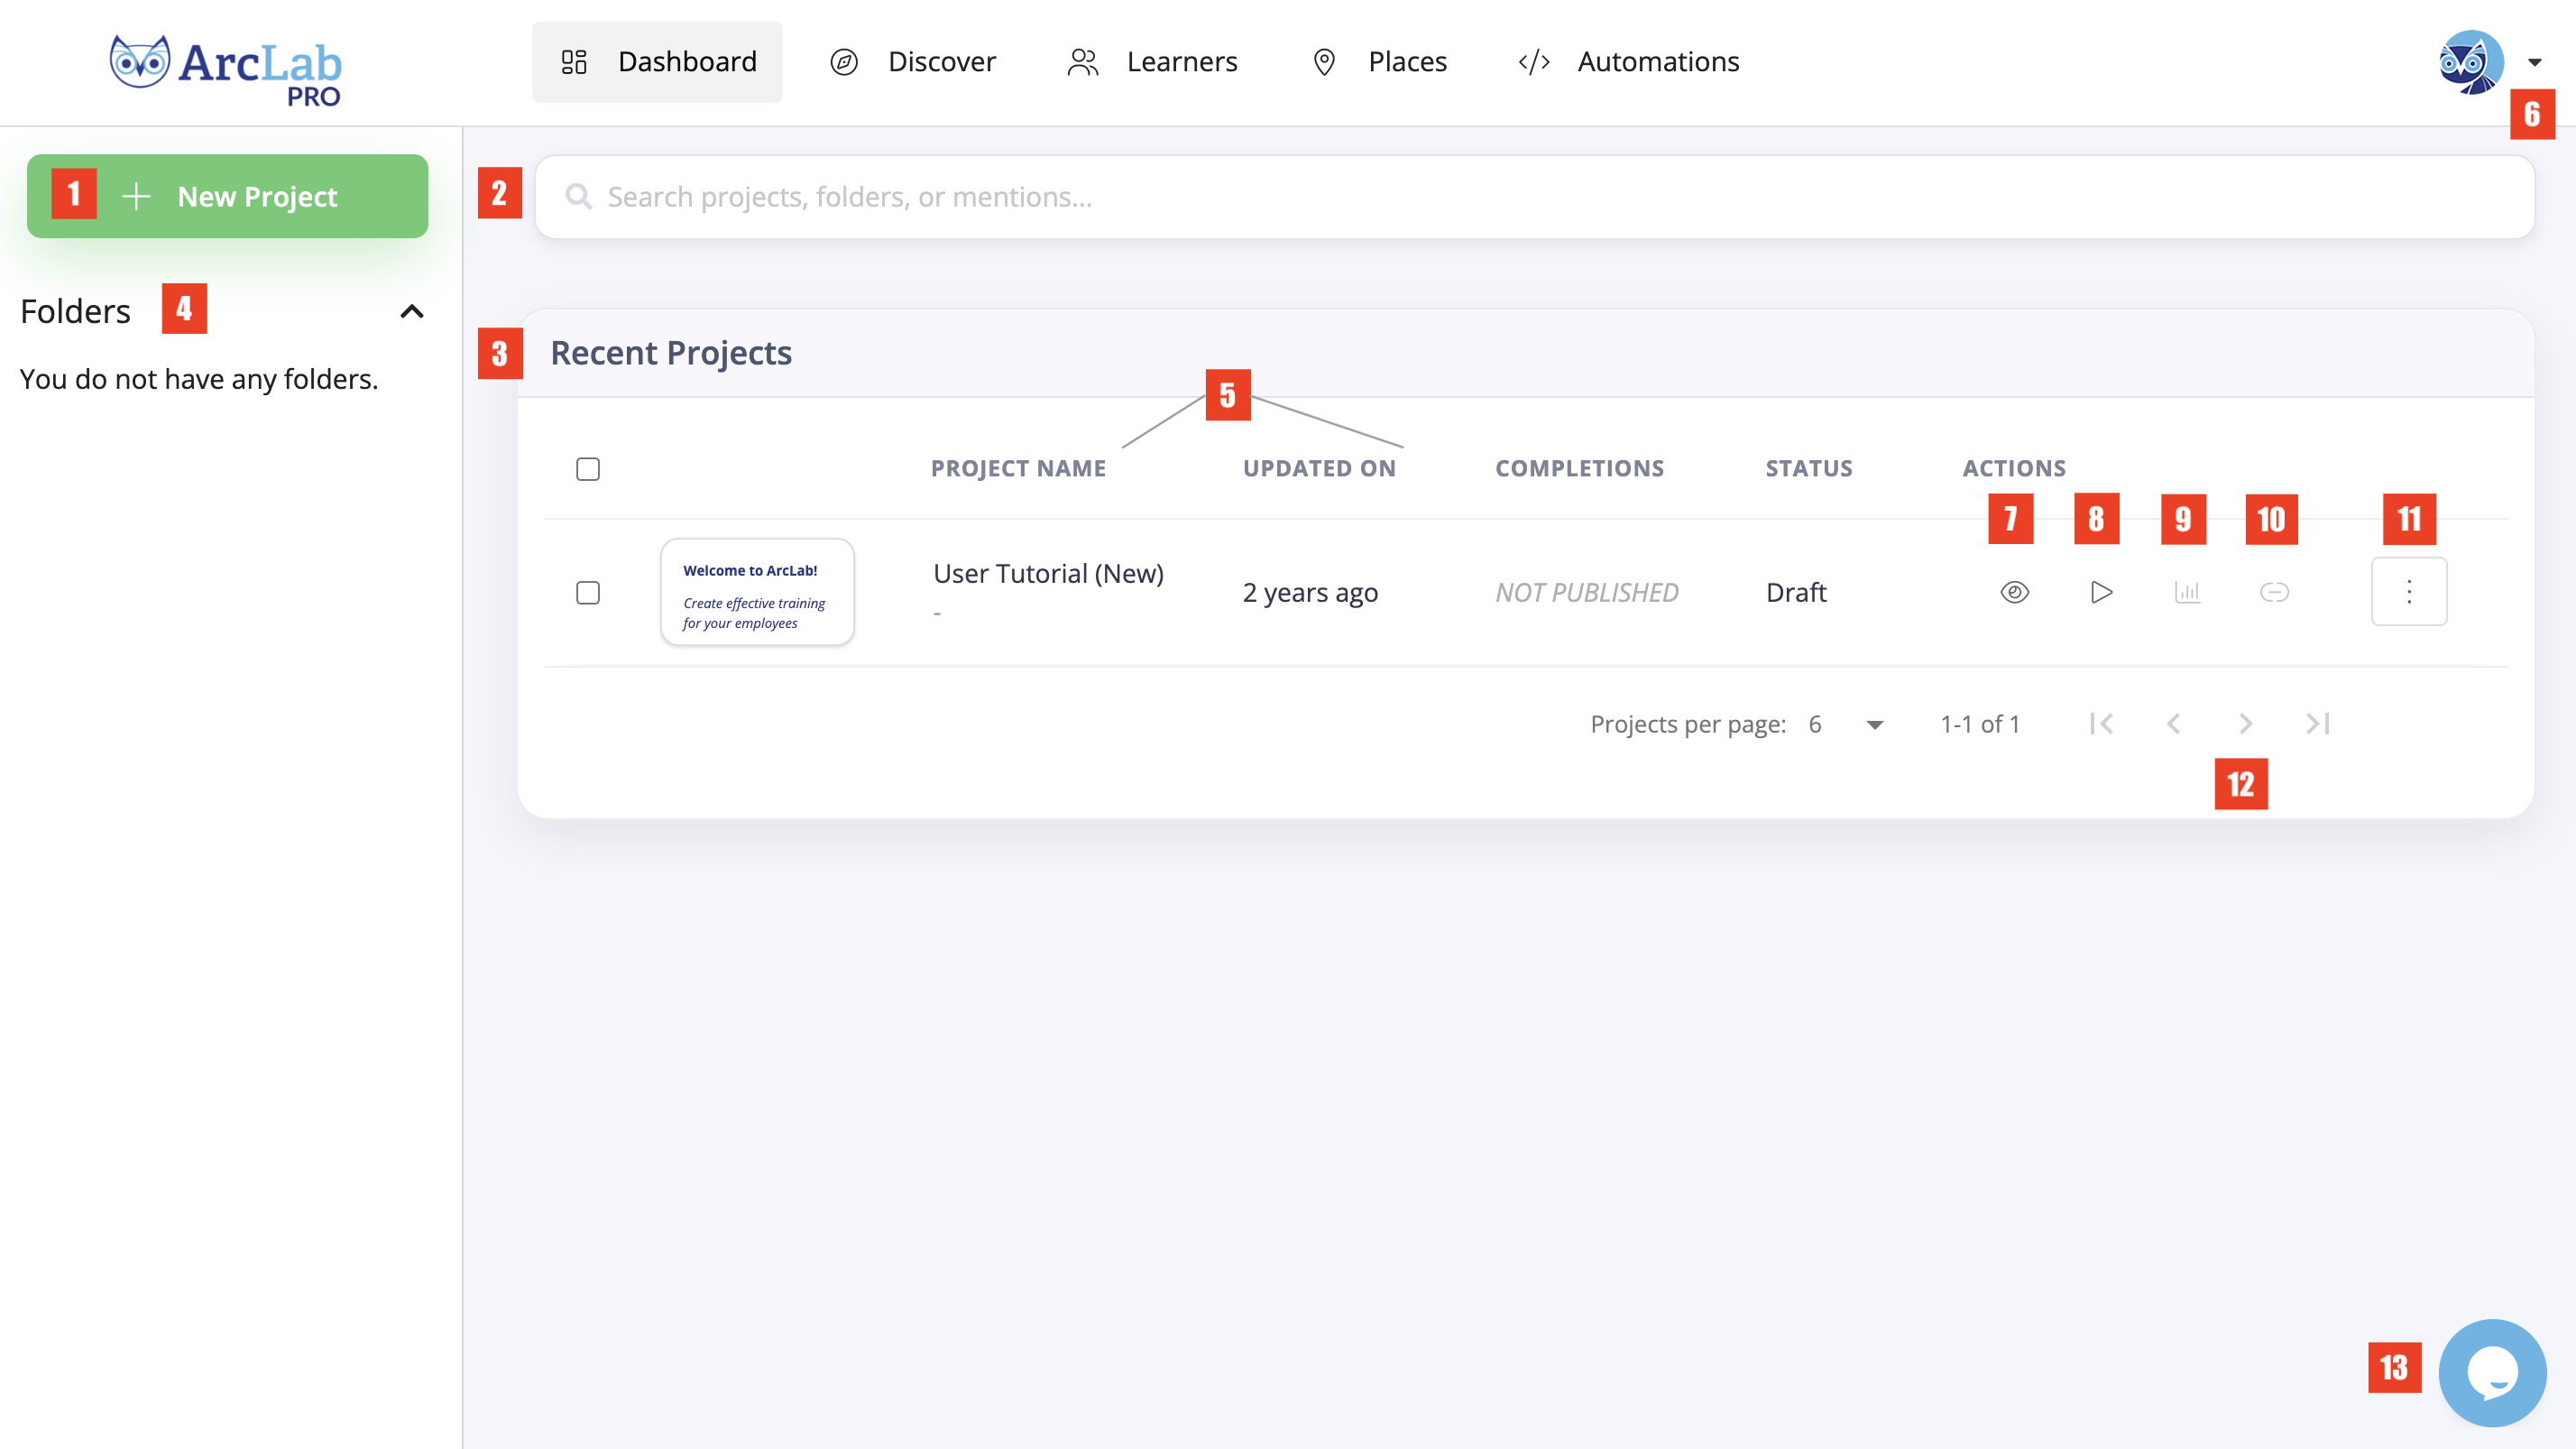The width and height of the screenshot is (2576, 1449).
Task: Open the Welcome to ArcLab thumbnail
Action: (x=757, y=592)
